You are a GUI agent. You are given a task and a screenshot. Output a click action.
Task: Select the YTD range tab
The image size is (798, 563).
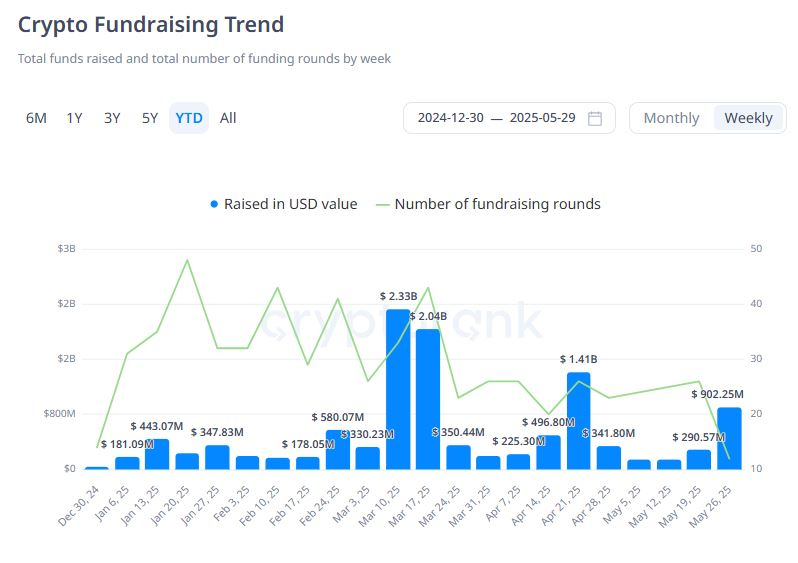(189, 118)
